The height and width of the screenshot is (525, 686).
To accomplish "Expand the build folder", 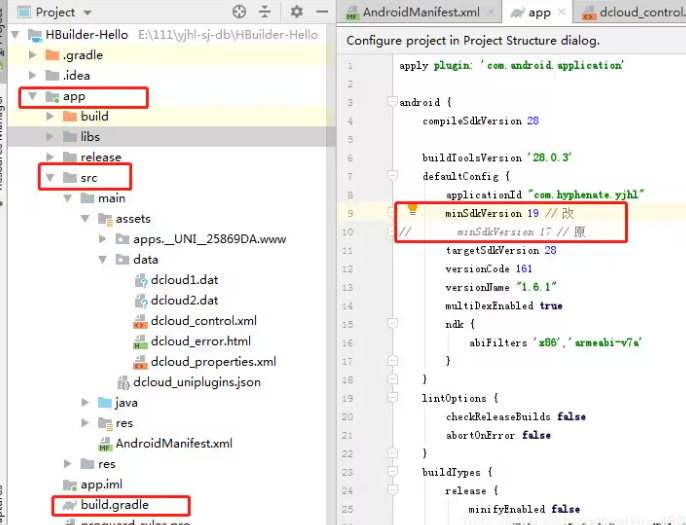I will click(x=50, y=116).
